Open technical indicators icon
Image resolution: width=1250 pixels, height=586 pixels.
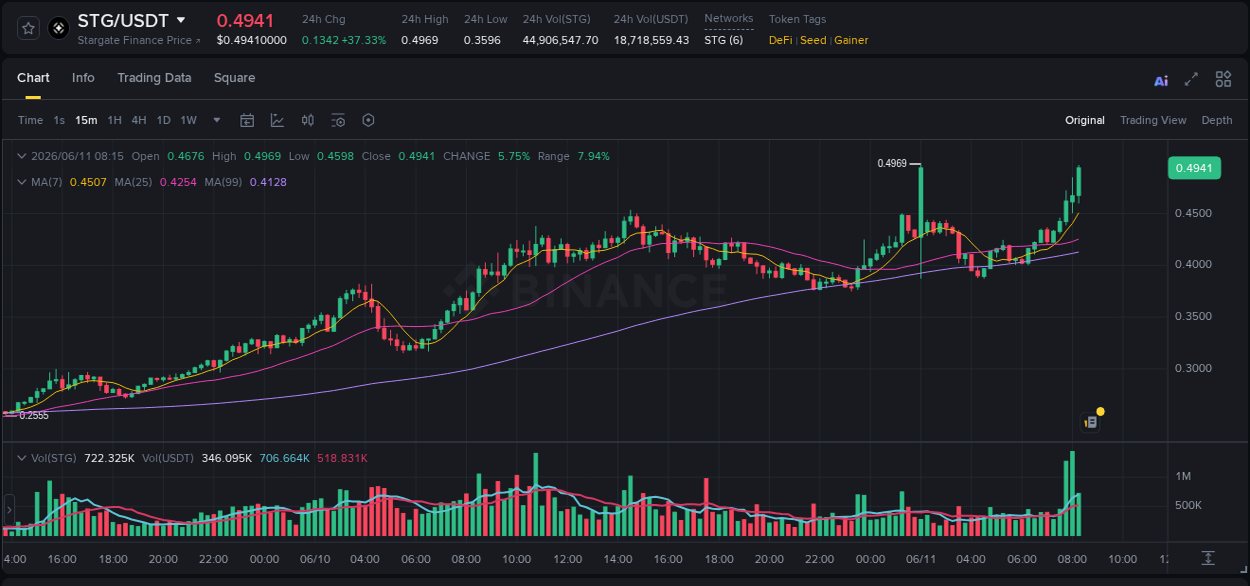click(277, 120)
